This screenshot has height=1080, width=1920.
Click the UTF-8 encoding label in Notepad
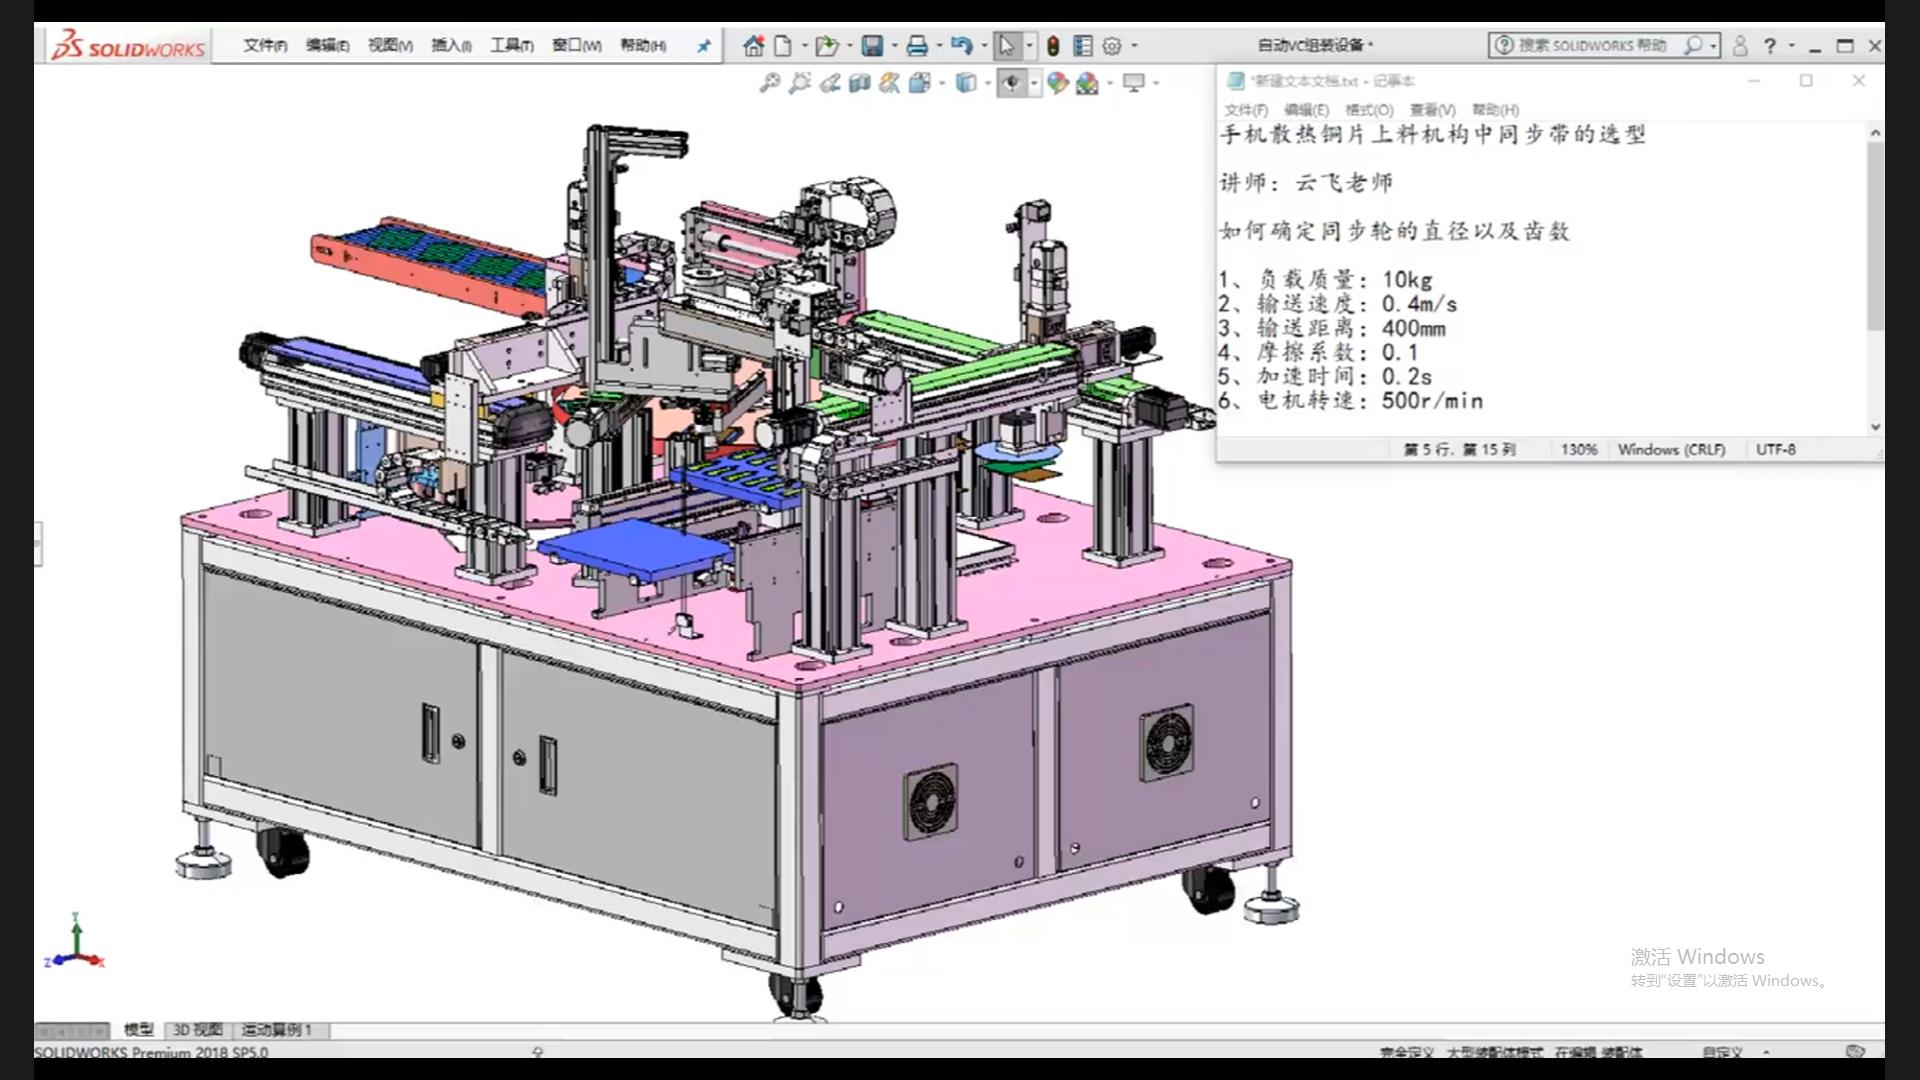(x=1776, y=450)
